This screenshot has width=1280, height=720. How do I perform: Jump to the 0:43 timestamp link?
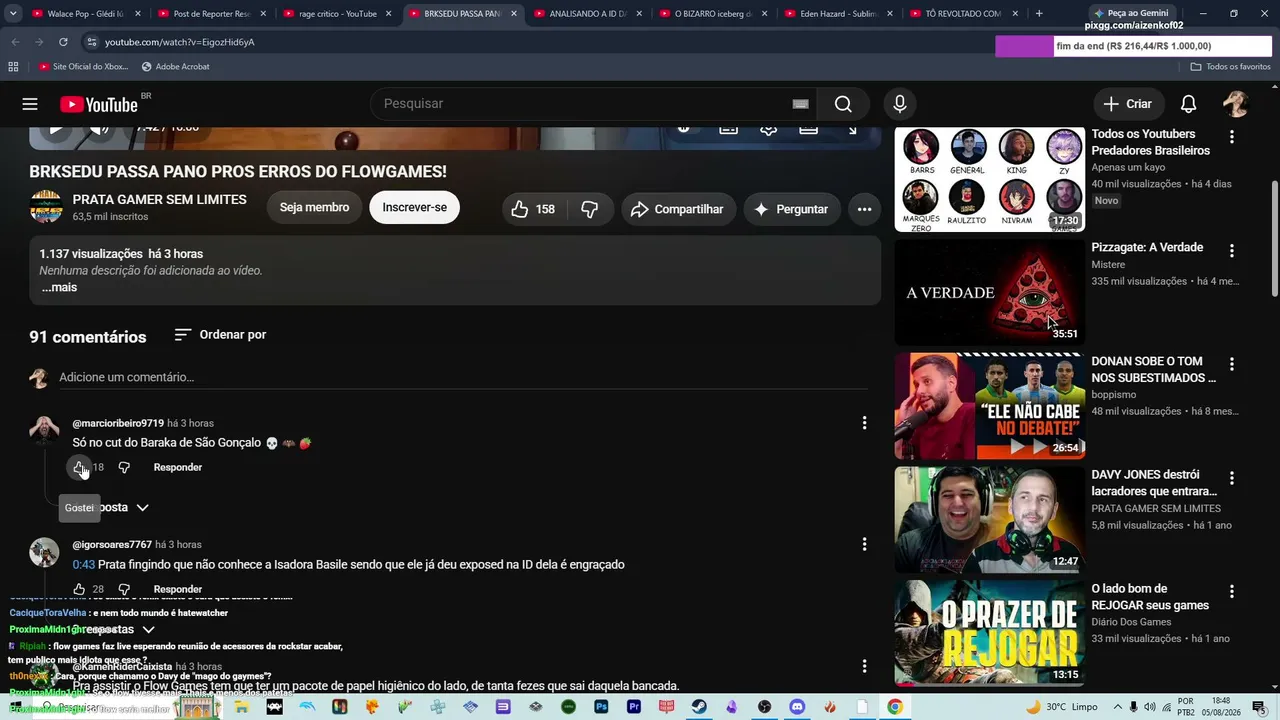(83, 565)
